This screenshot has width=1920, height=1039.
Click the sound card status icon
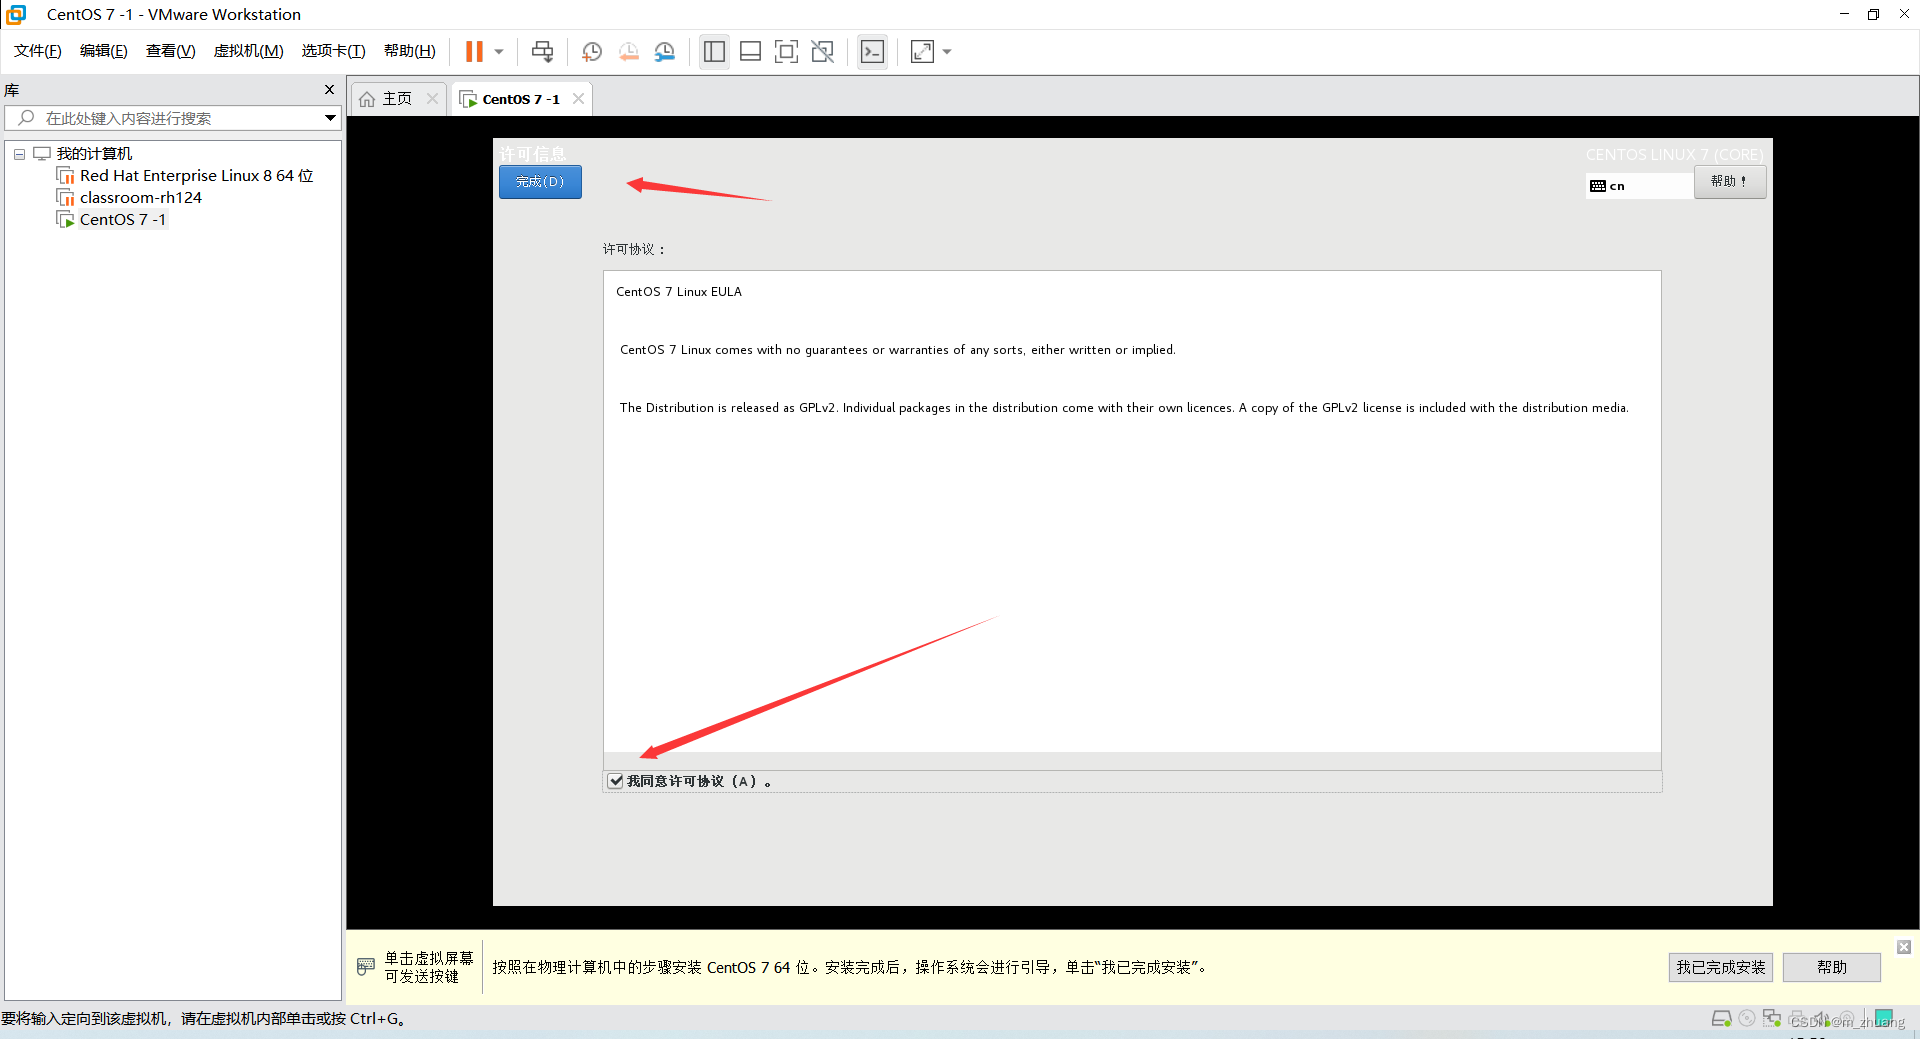coord(1822,1019)
